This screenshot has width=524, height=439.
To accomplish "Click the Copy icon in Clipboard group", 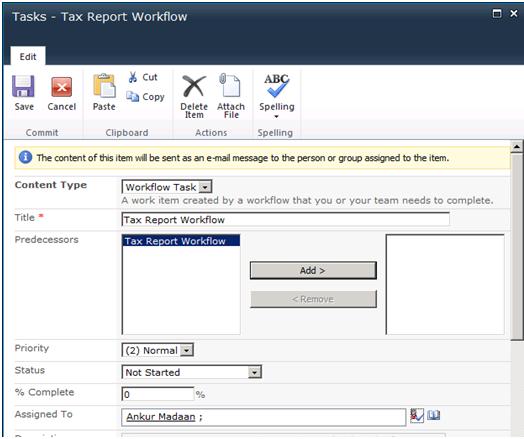I will [x=133, y=97].
